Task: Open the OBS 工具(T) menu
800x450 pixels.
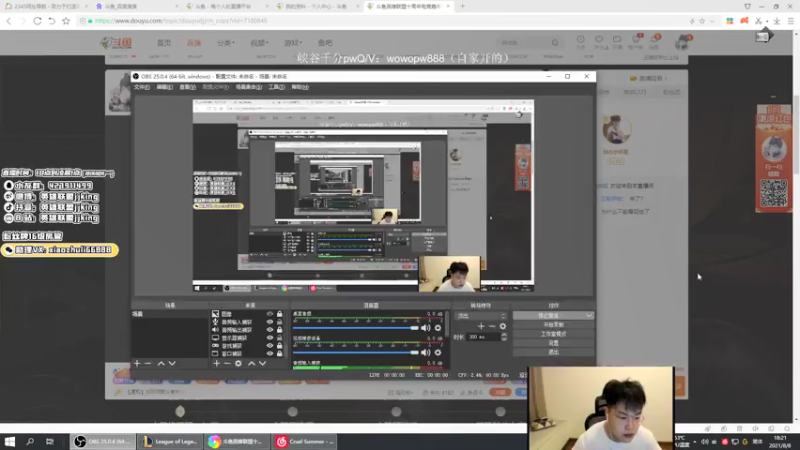Action: click(277, 87)
